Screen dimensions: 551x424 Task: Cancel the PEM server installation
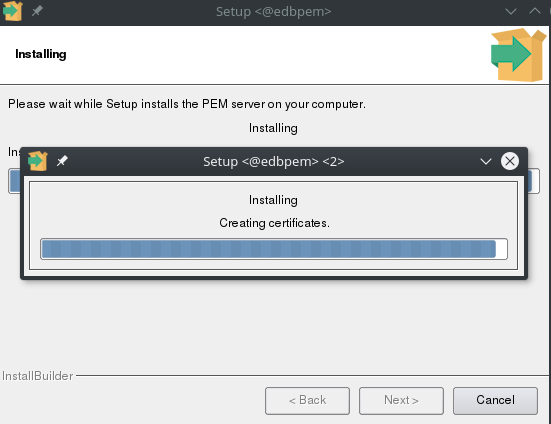pos(495,401)
